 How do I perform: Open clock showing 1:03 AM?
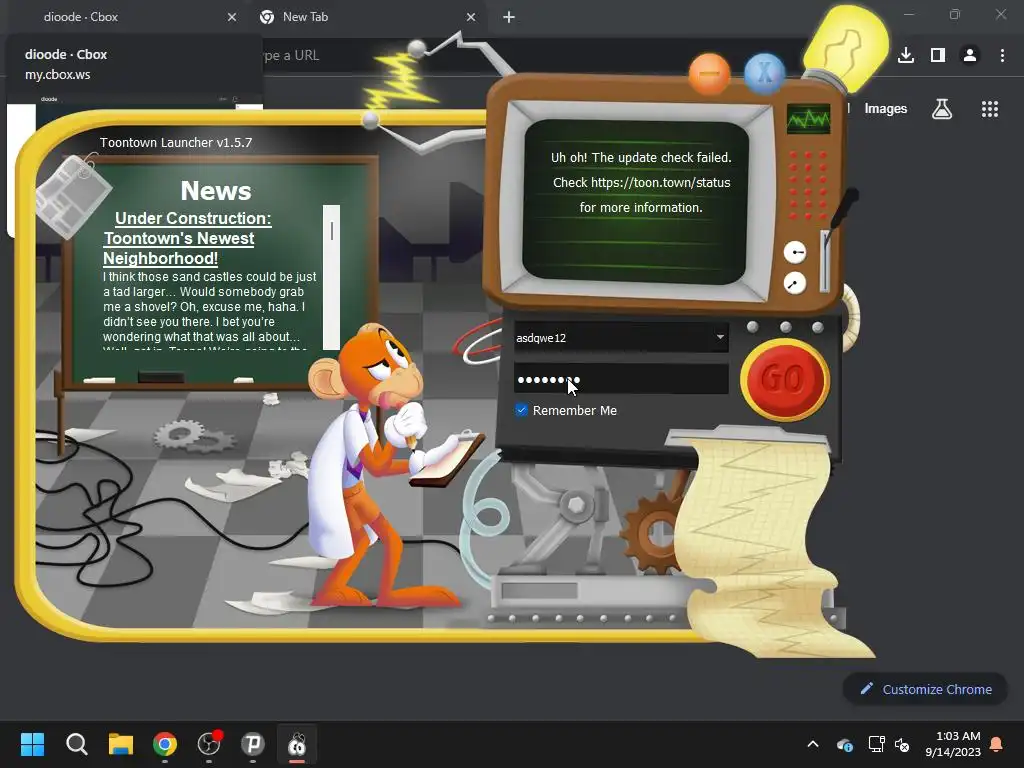(953, 744)
